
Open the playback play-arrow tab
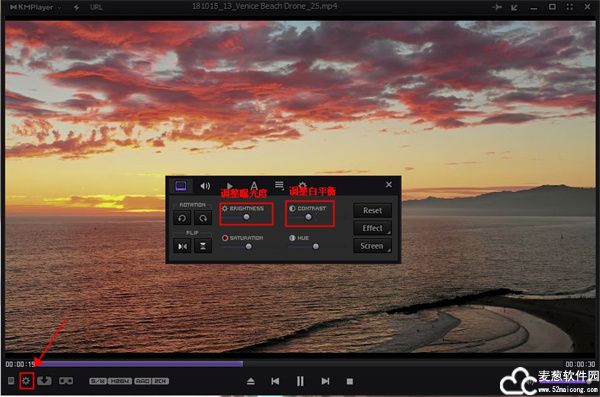(230, 186)
